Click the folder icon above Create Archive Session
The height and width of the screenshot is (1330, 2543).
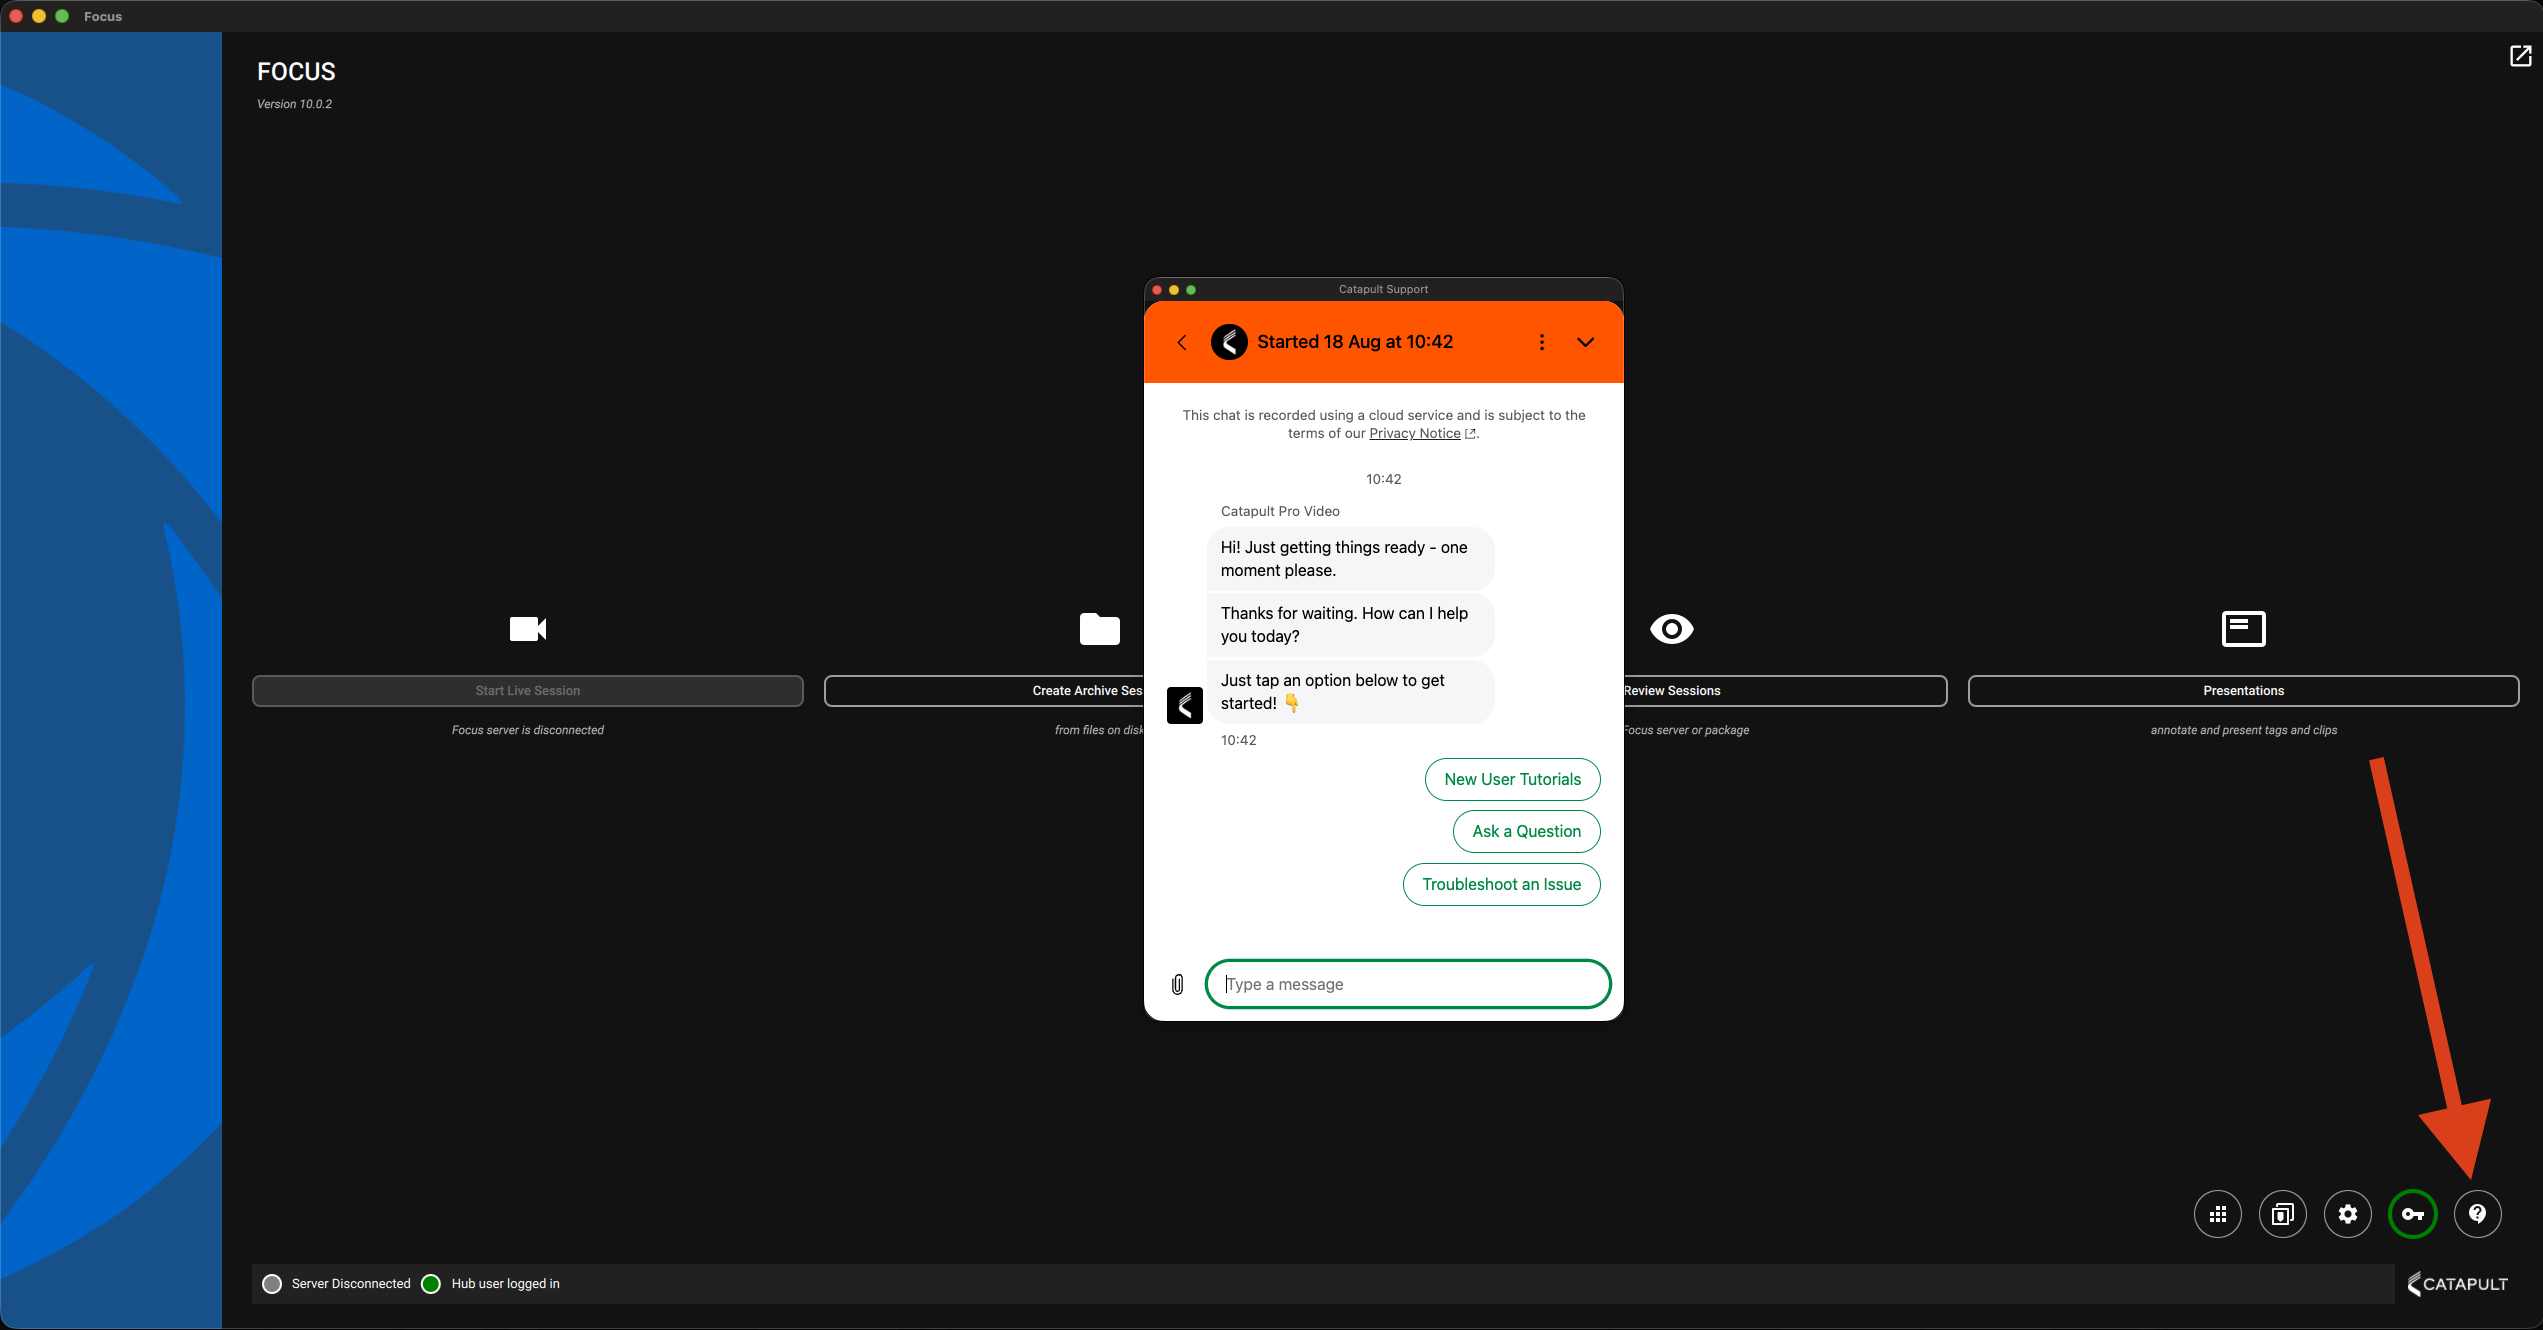(x=1100, y=629)
